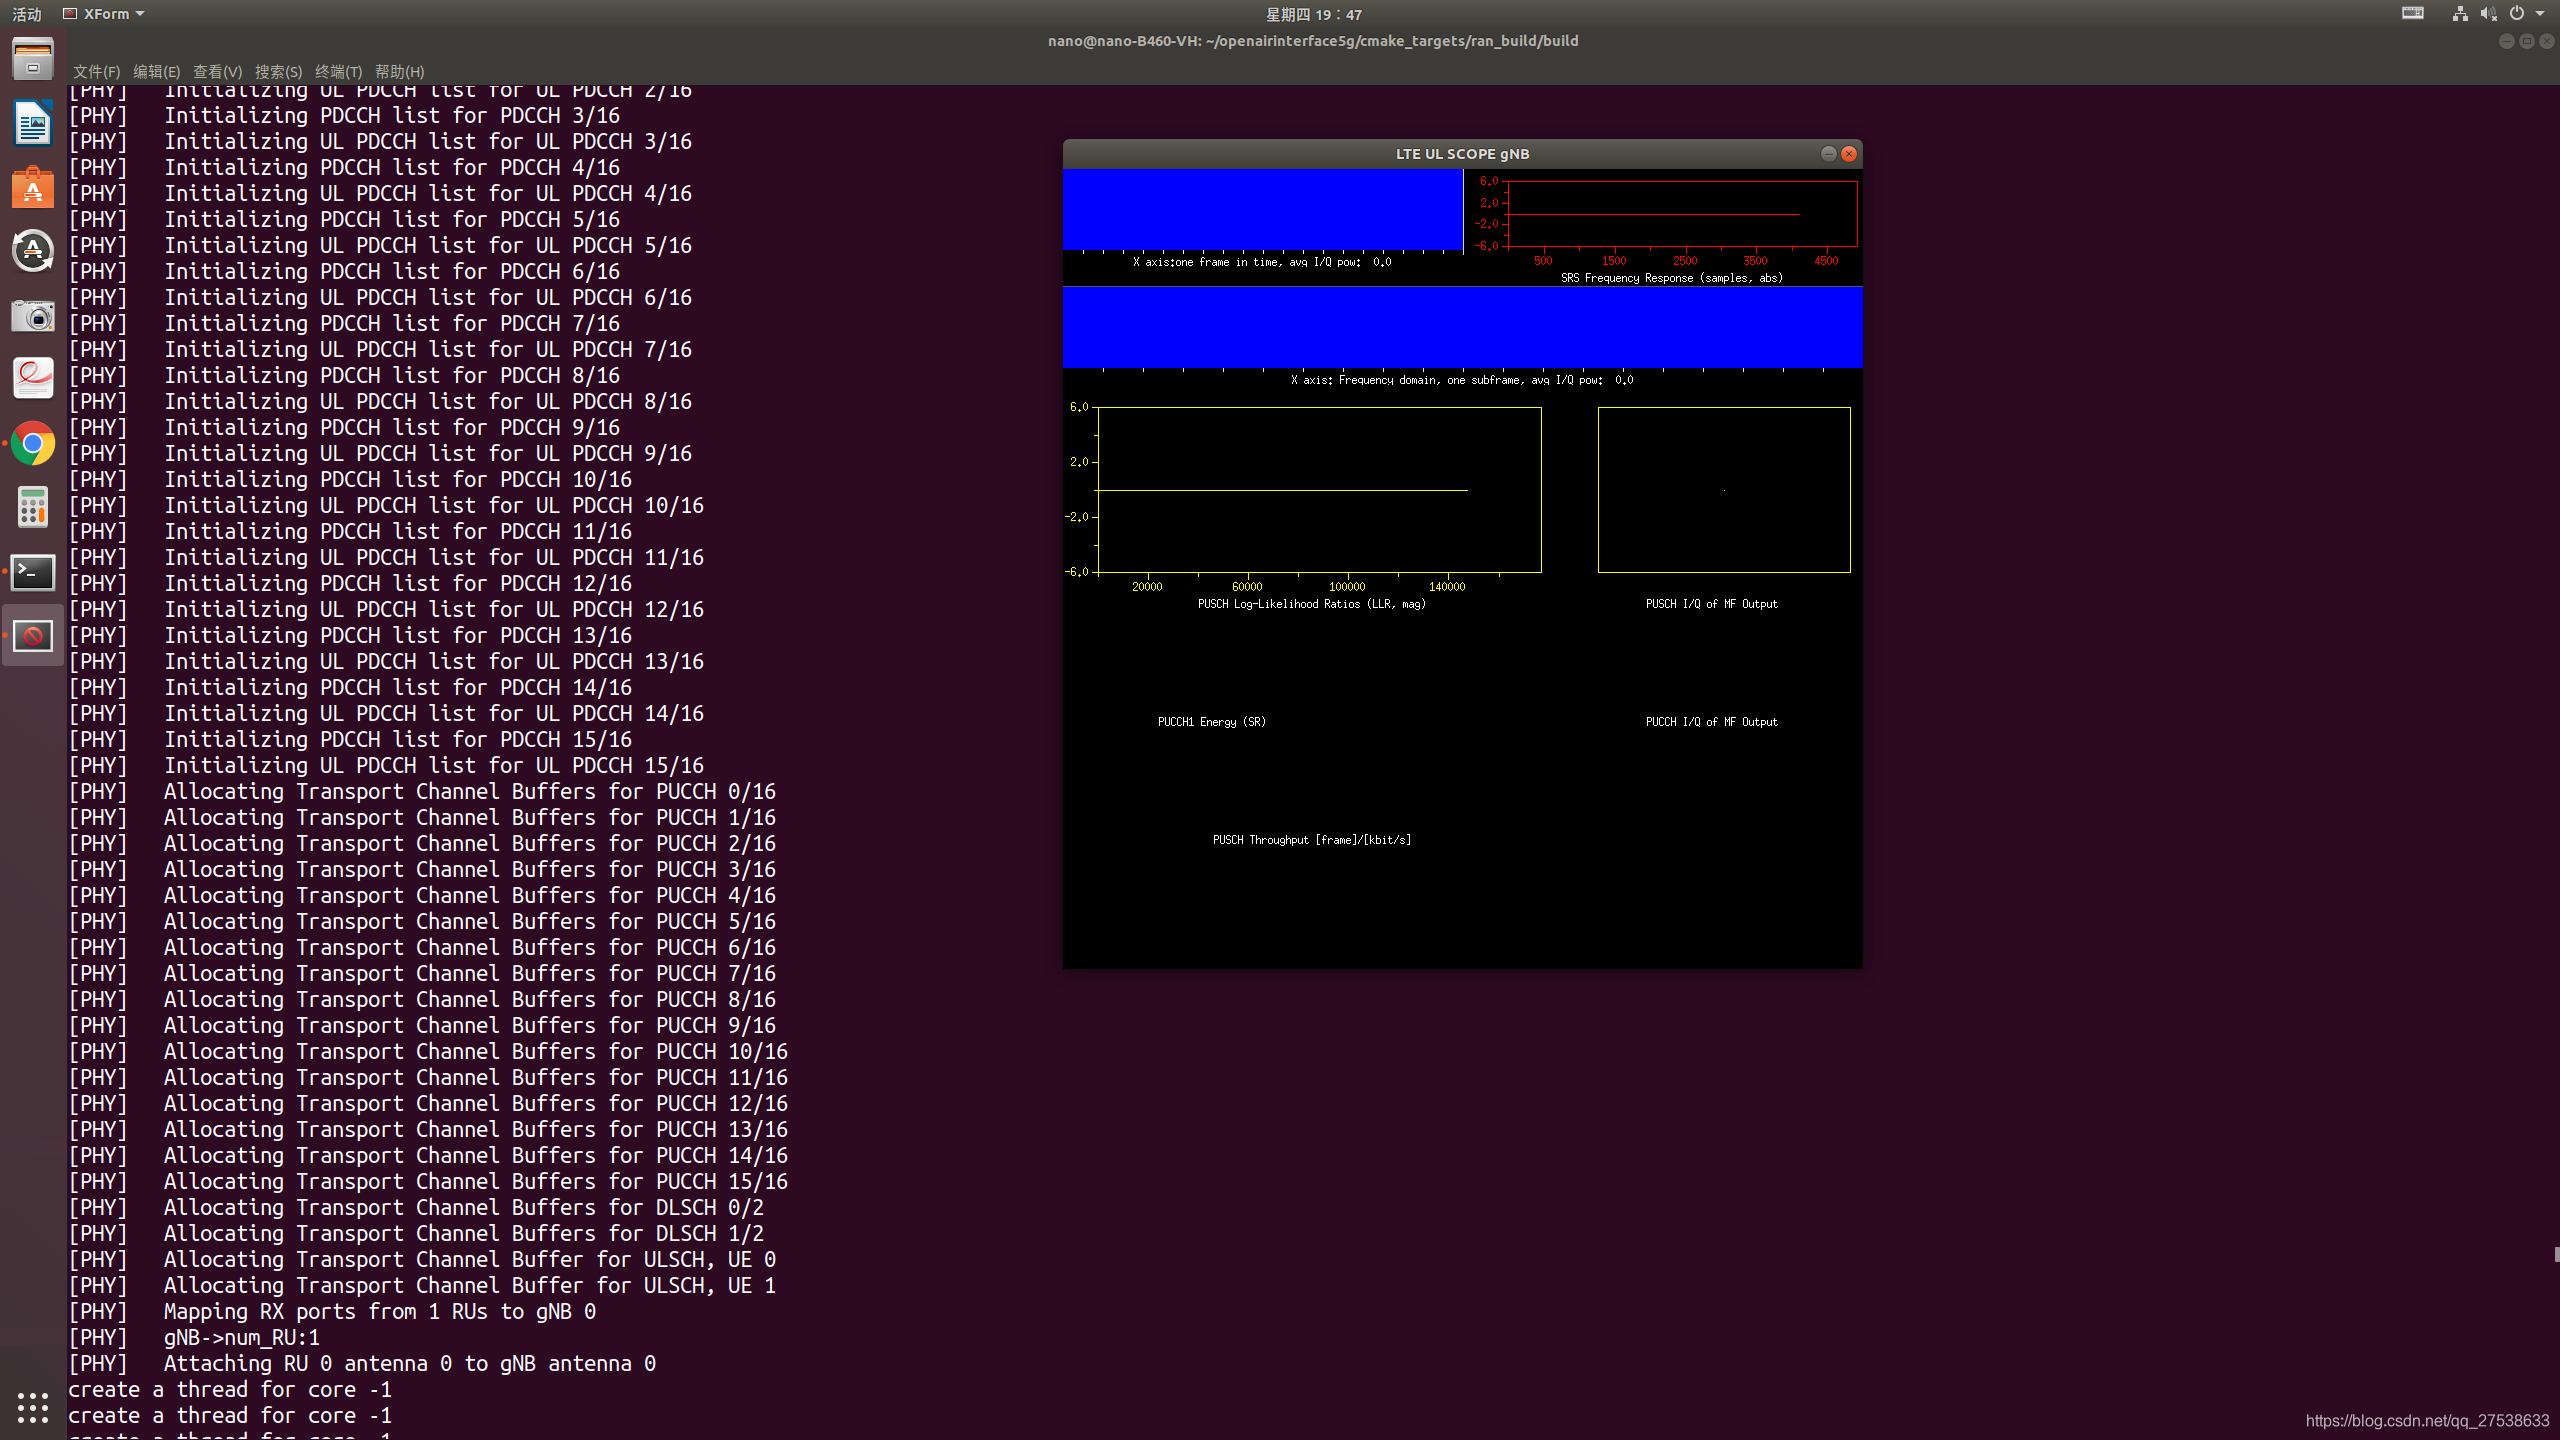Open the Files manager dock icon
The width and height of the screenshot is (2560, 1440).
coord(33,60)
